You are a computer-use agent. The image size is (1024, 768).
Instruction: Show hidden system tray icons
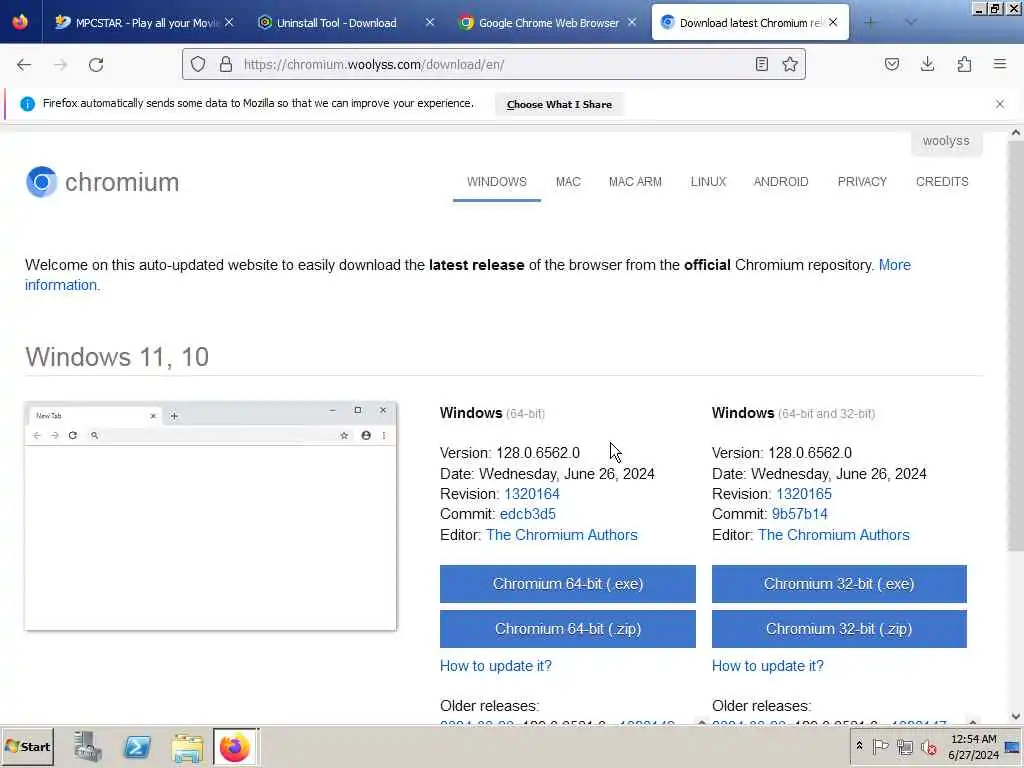point(859,746)
